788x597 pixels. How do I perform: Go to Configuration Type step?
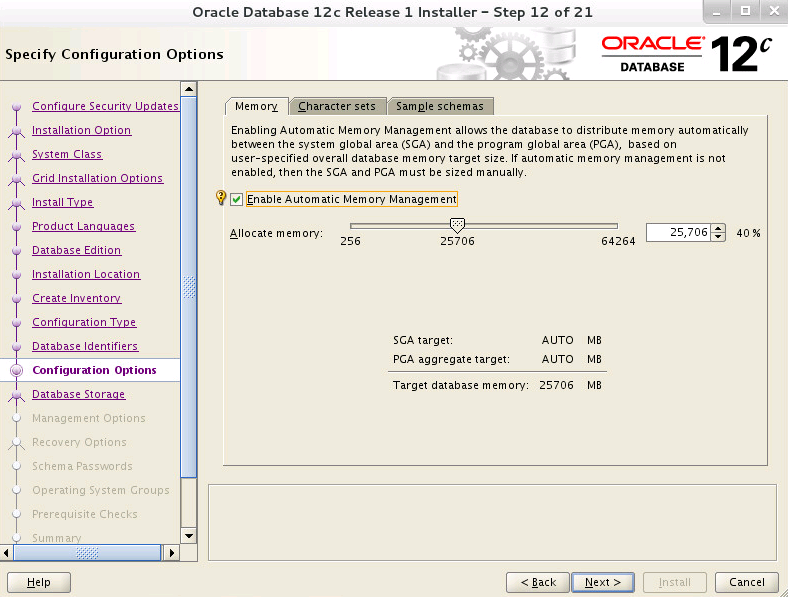(84, 323)
